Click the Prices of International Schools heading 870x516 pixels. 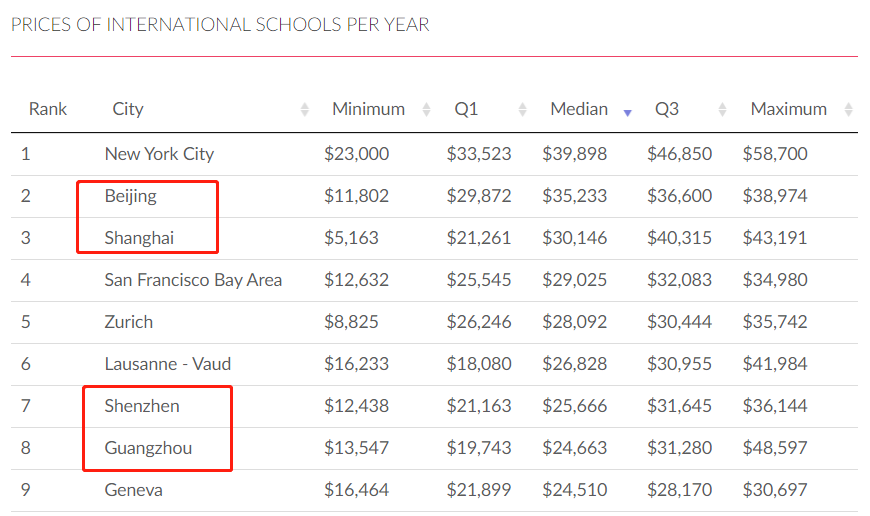[220, 24]
